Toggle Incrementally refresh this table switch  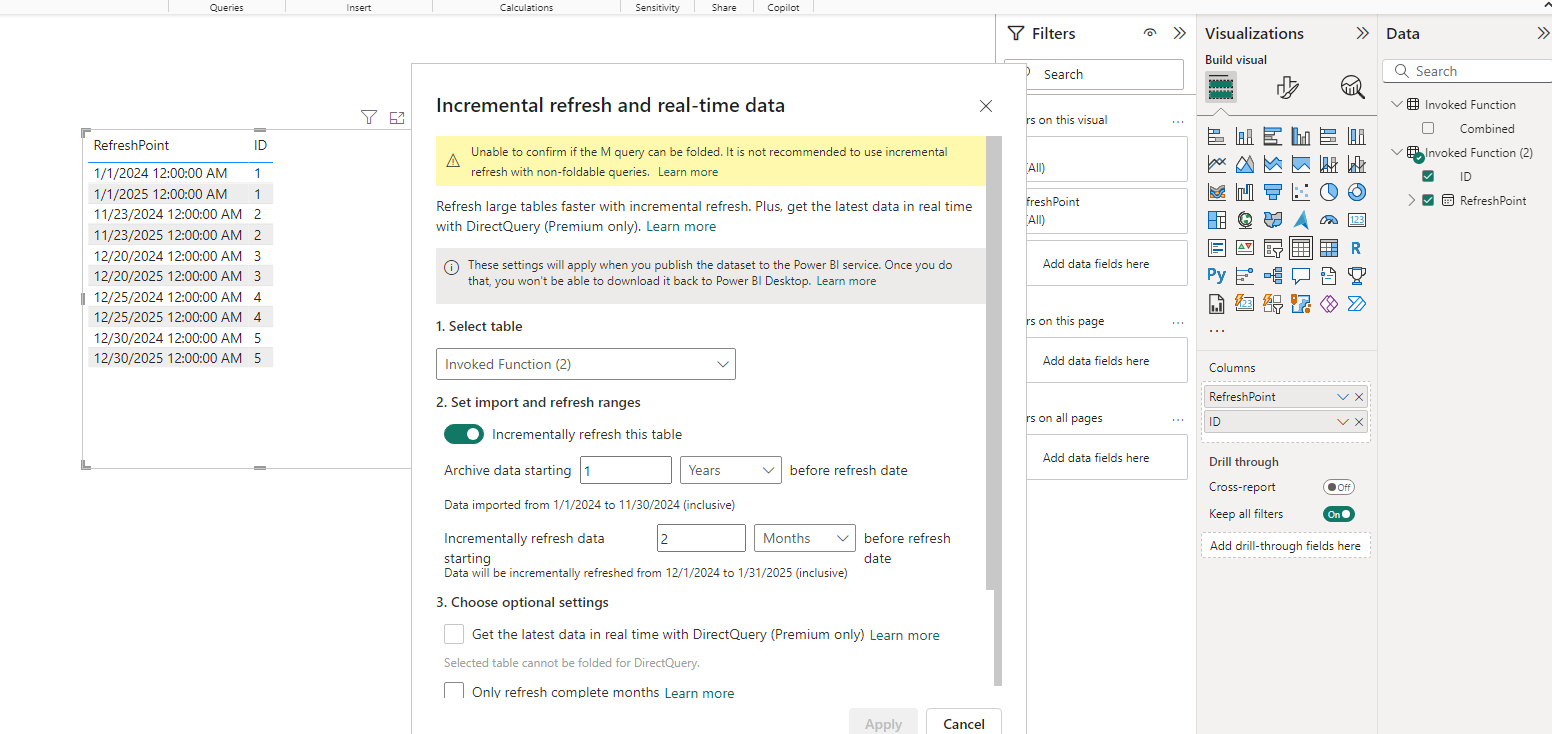[x=464, y=434]
